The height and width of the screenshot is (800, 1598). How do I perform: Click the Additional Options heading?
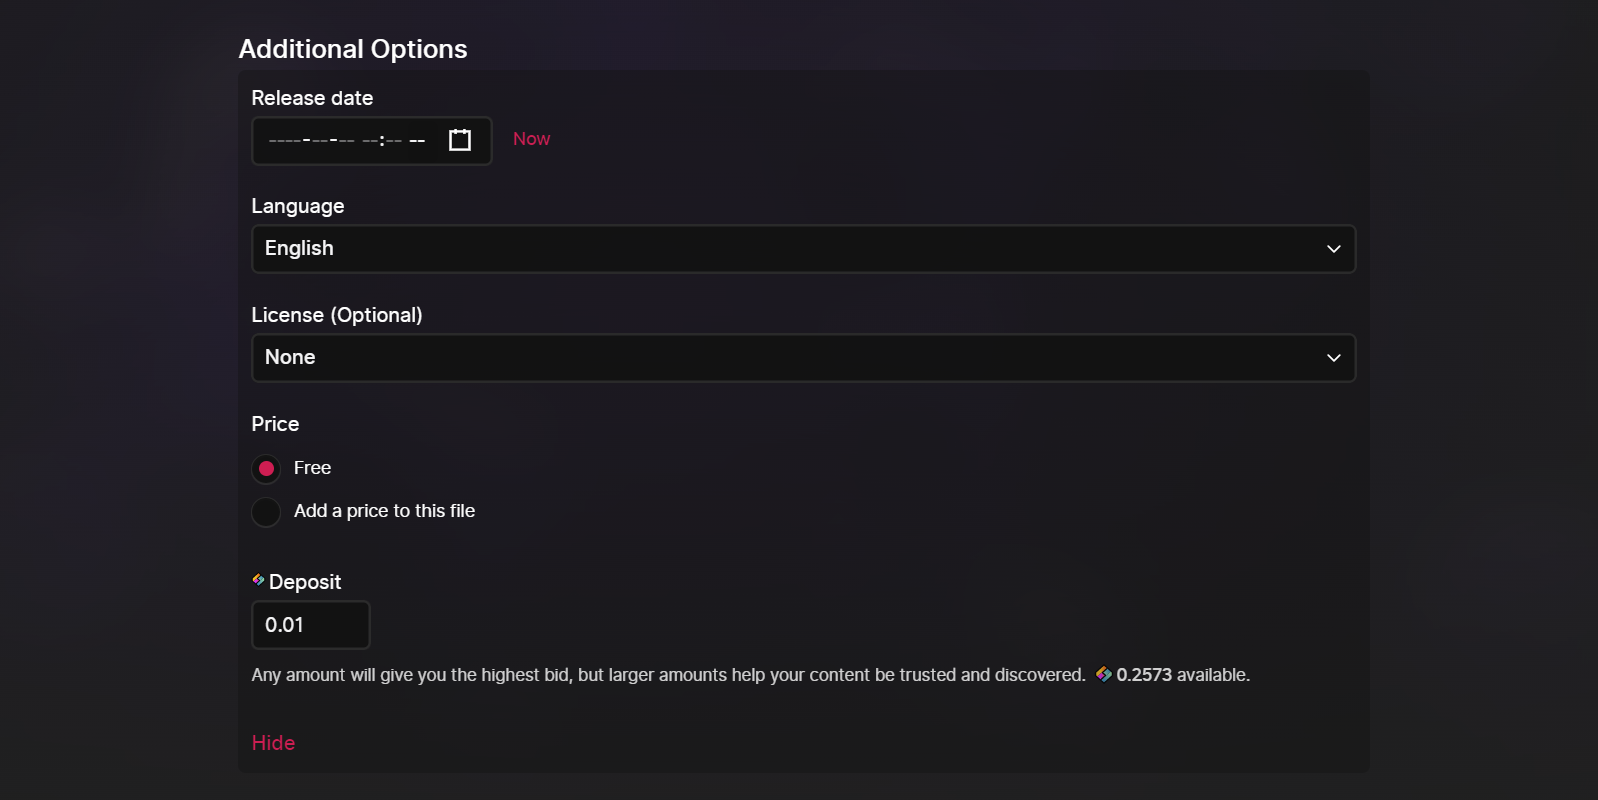353,49
